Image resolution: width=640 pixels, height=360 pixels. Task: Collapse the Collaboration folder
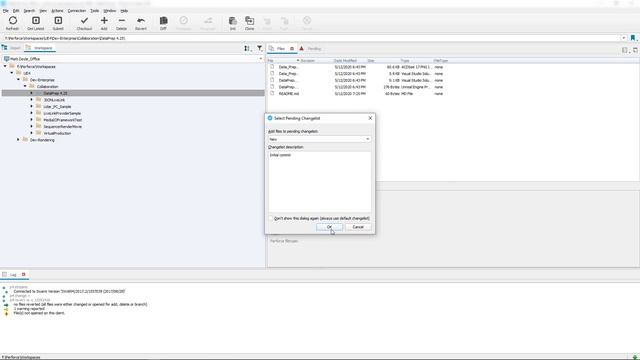tap(25, 86)
